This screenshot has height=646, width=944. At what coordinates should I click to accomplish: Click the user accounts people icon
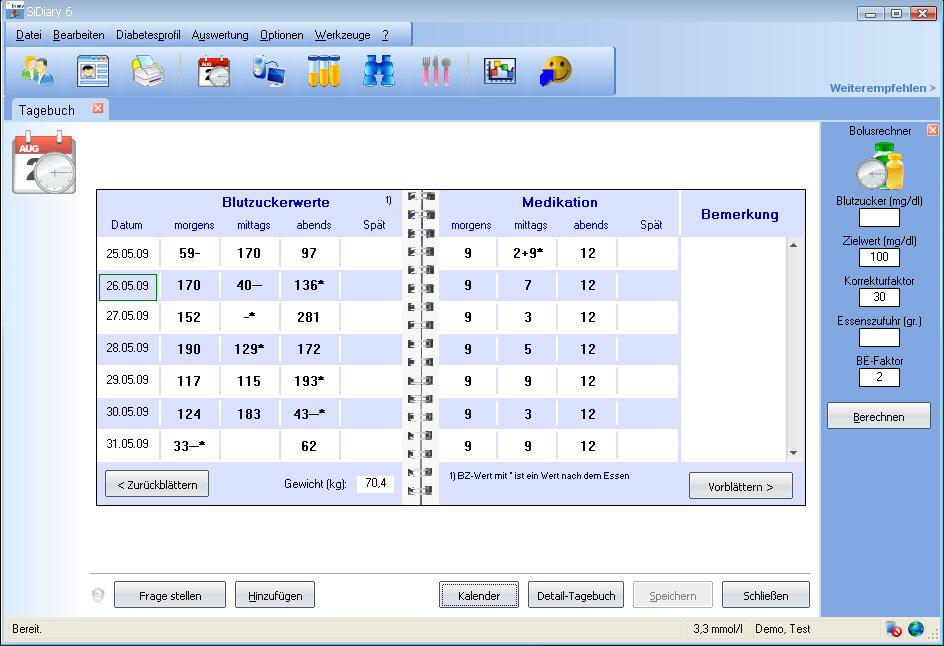tap(38, 71)
